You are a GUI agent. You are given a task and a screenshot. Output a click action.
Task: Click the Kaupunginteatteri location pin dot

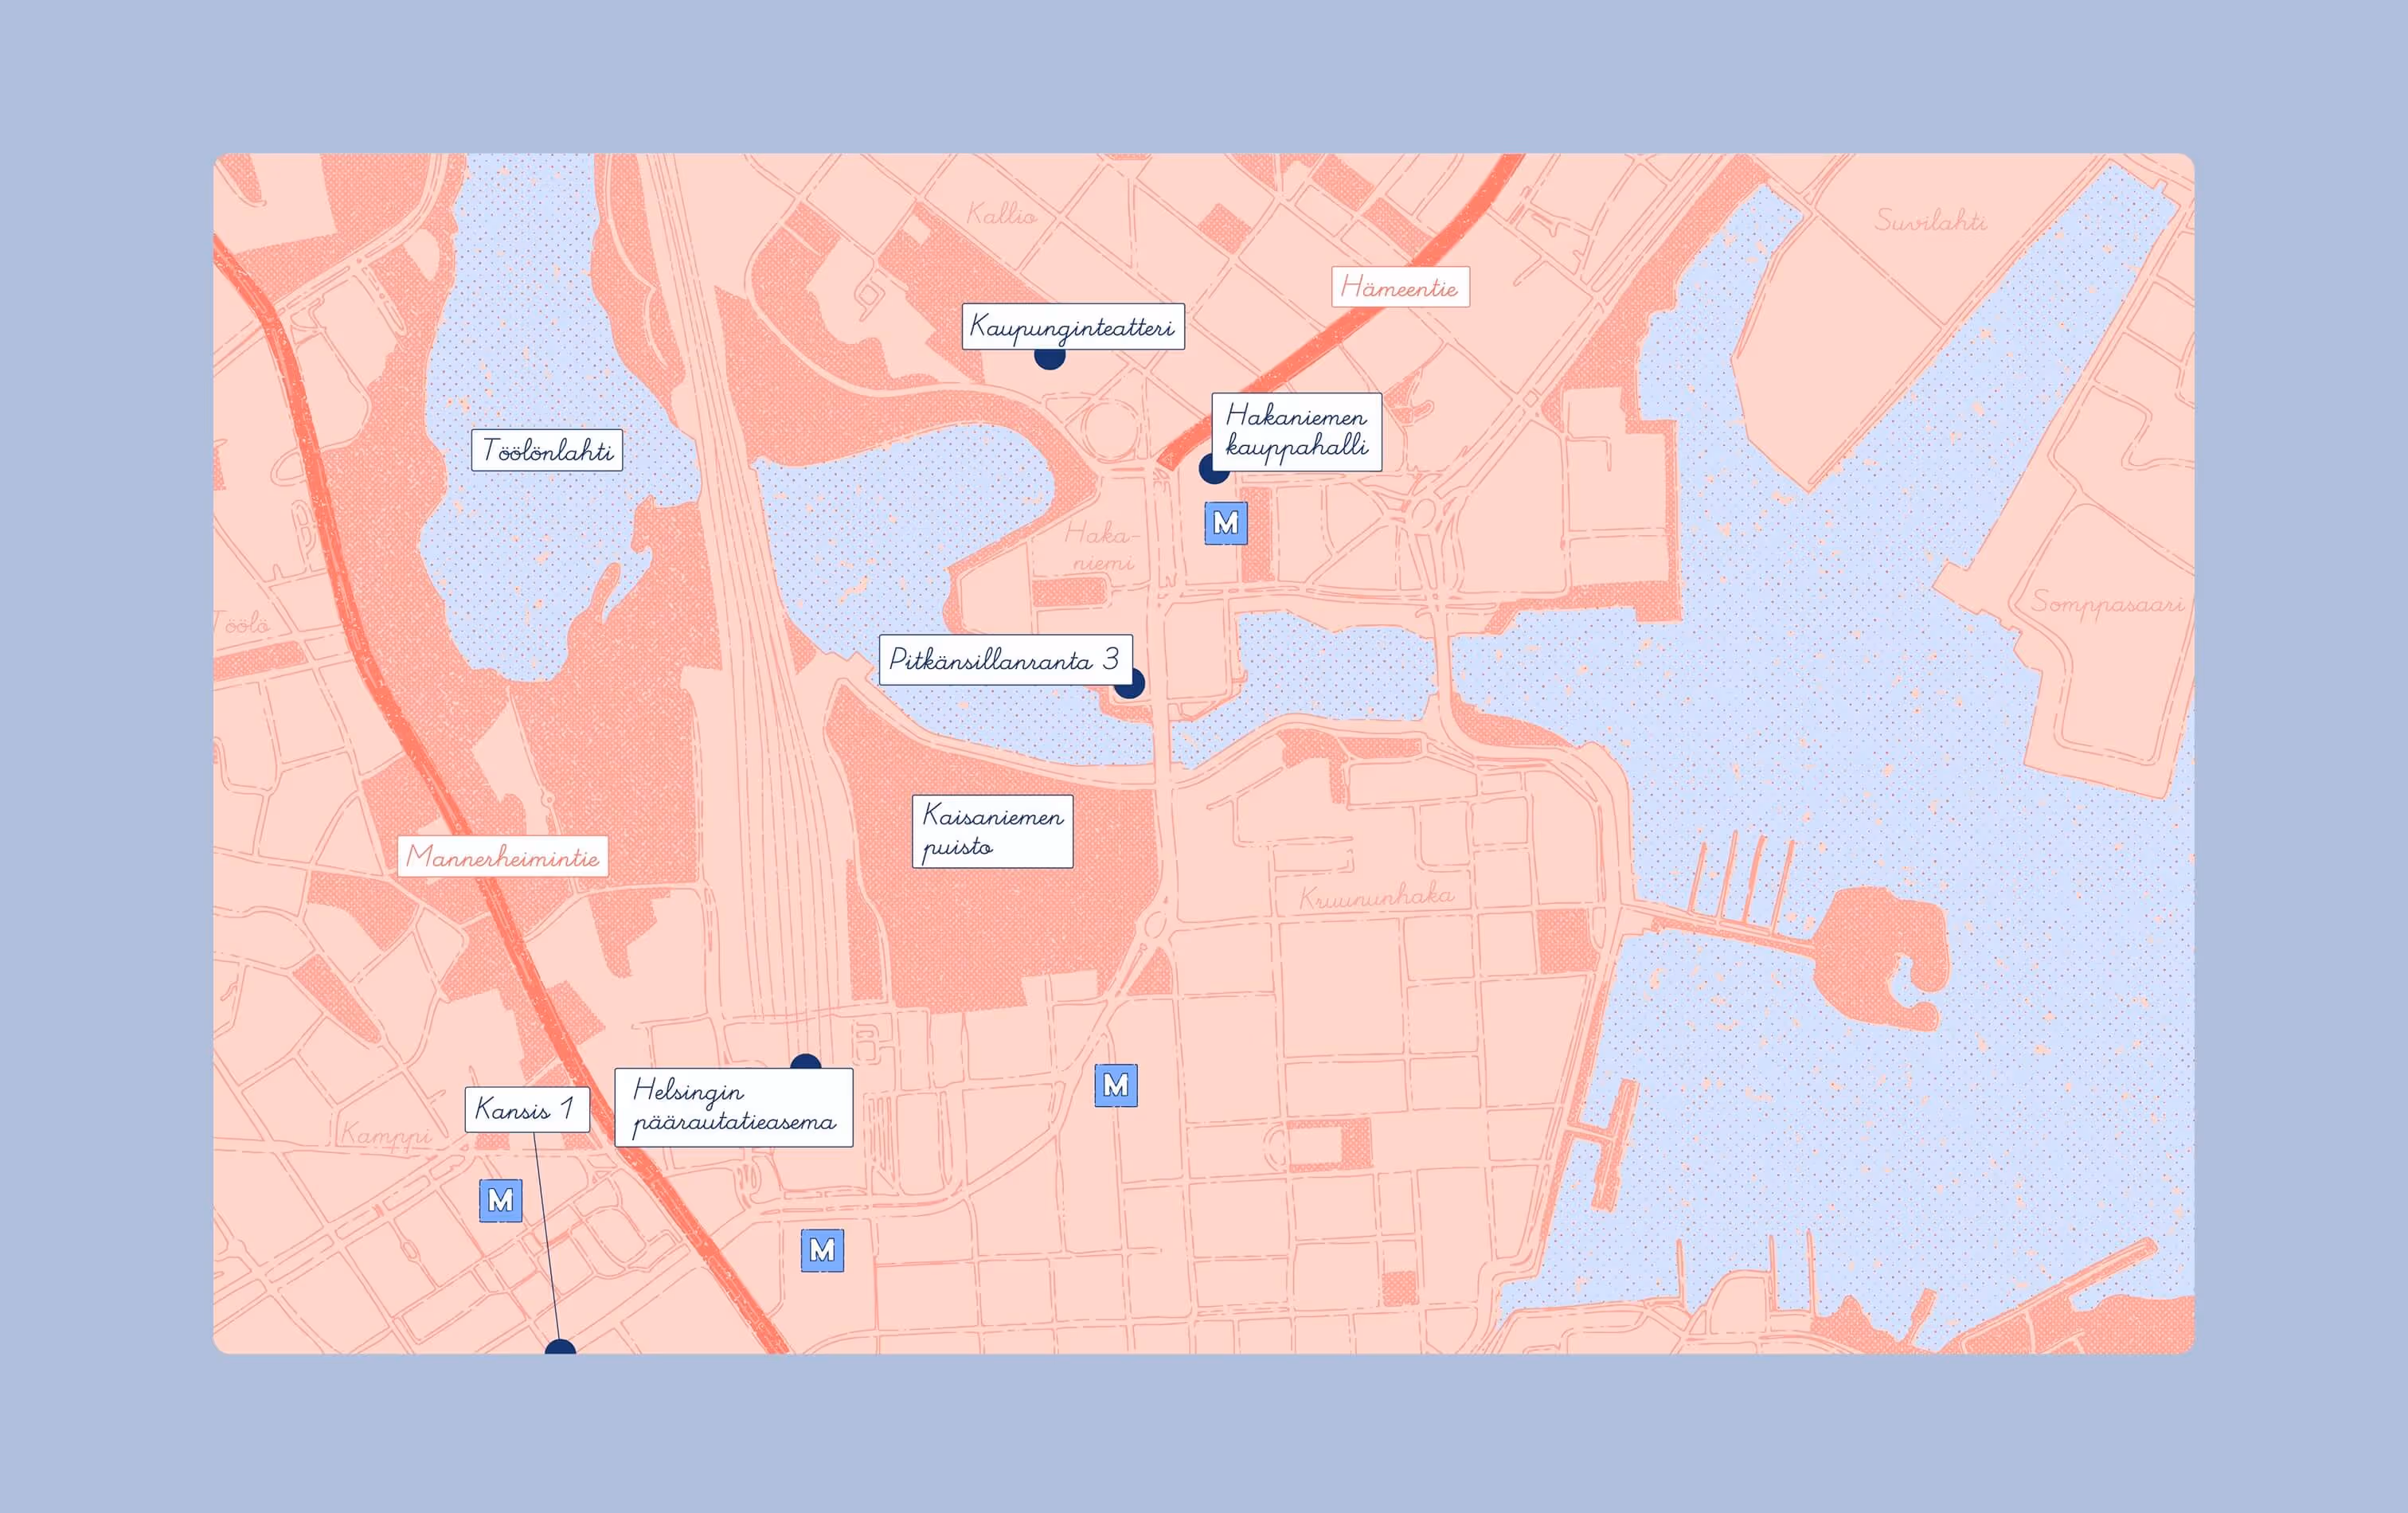pyautogui.click(x=1049, y=358)
